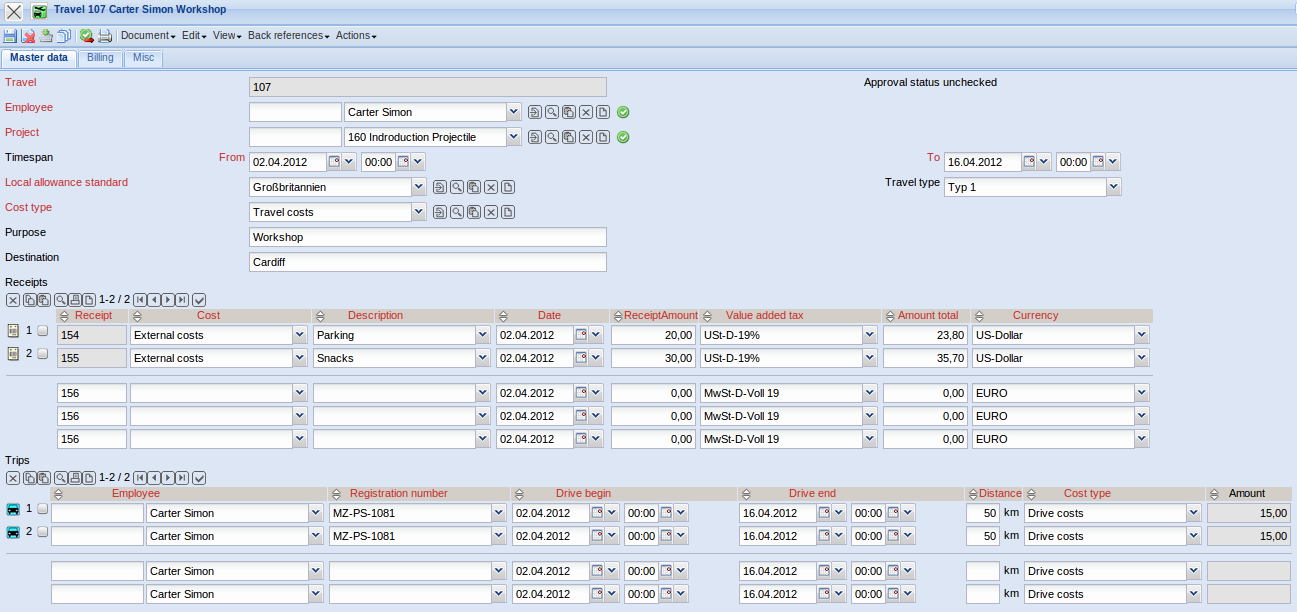Expand the Travel type dropdown

(1113, 187)
